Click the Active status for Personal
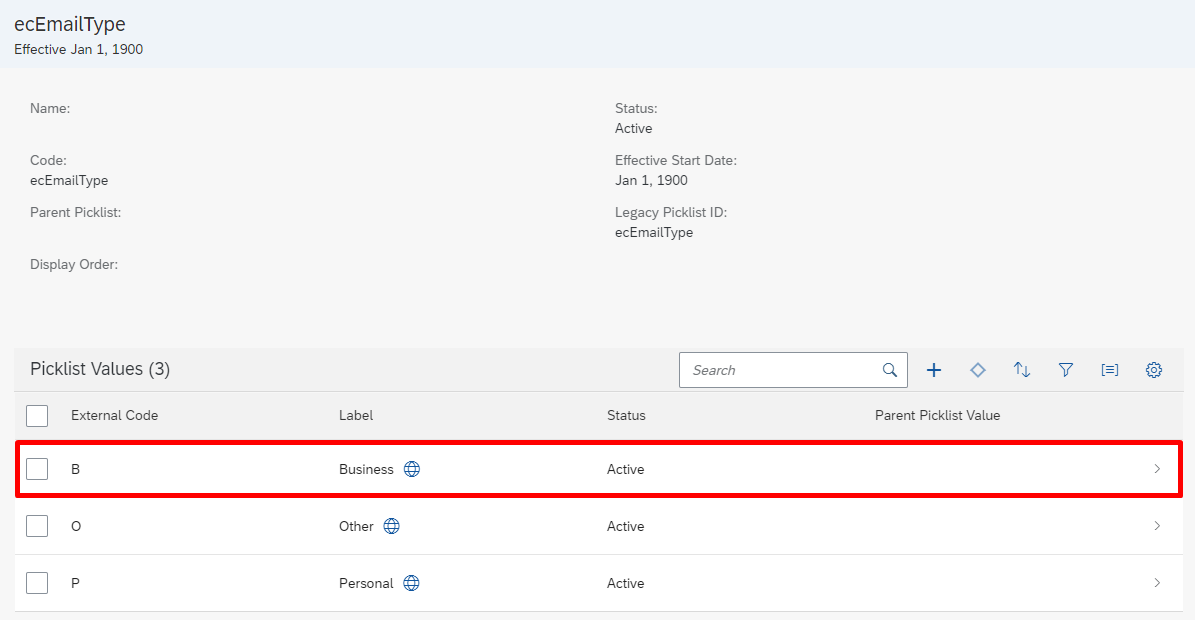The image size is (1195, 620). tap(625, 582)
